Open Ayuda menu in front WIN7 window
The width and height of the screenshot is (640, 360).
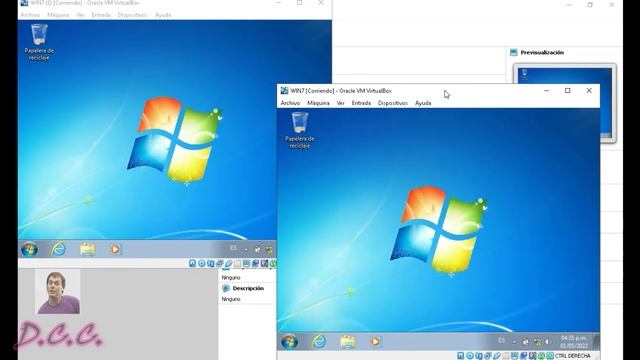click(423, 103)
